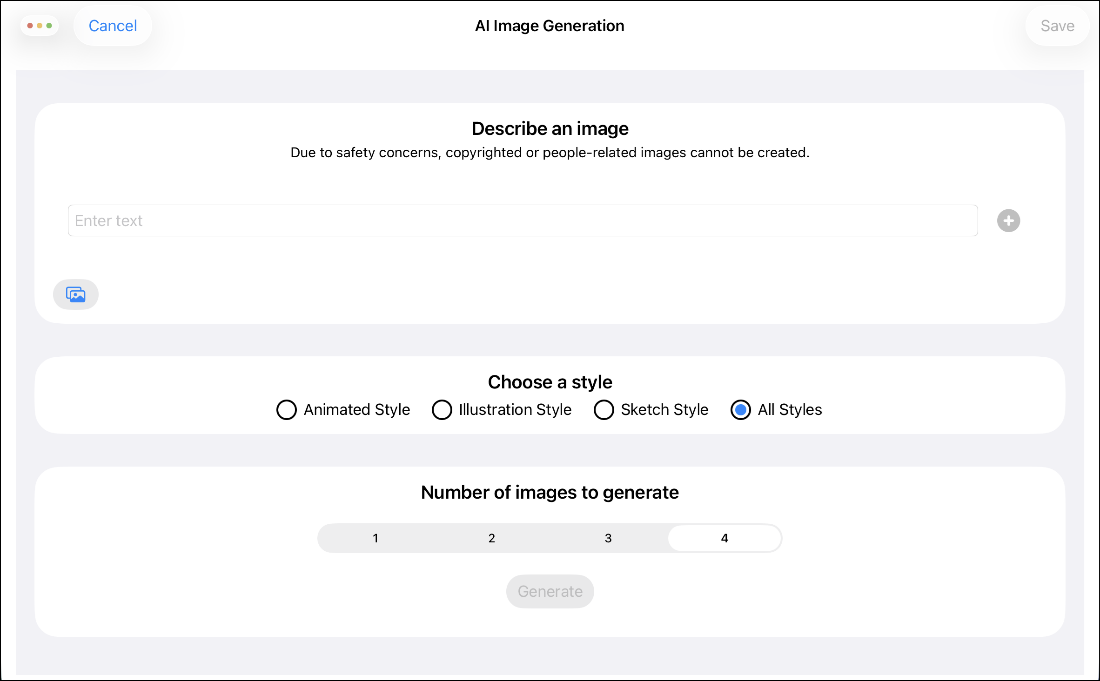Pick the Sketch Style radio button
Viewport: 1100px width, 681px height.
[604, 410]
